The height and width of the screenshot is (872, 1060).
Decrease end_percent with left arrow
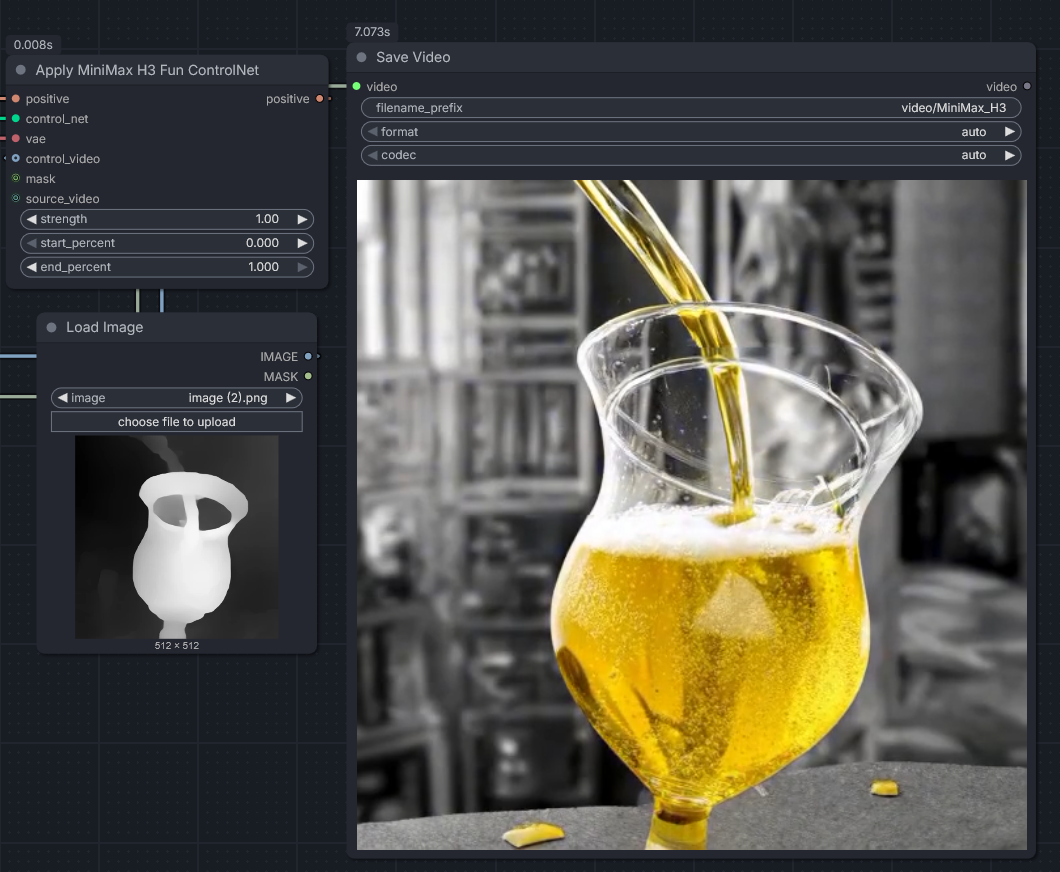[31, 267]
